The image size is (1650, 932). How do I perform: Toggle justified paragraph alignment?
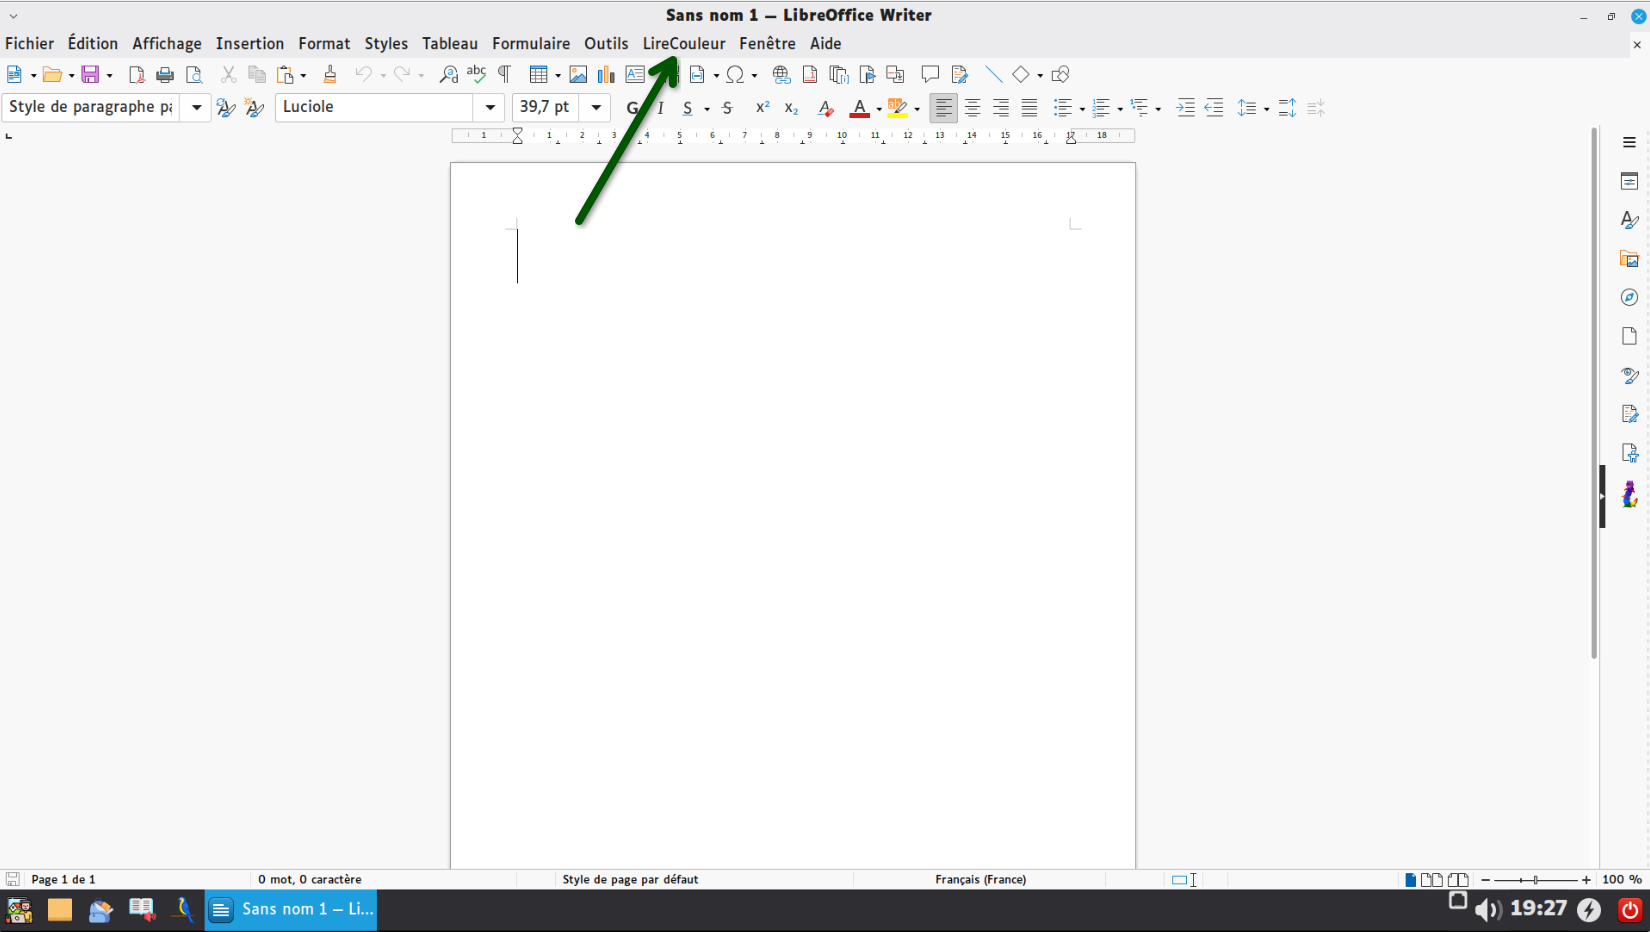[1029, 108]
